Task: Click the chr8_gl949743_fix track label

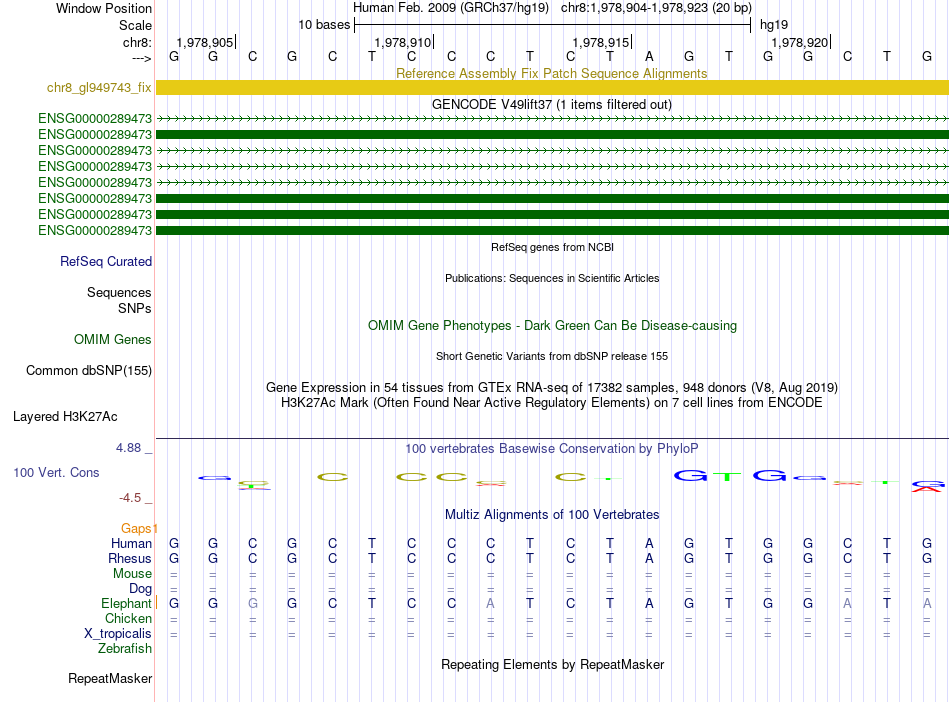Action: click(x=99, y=88)
